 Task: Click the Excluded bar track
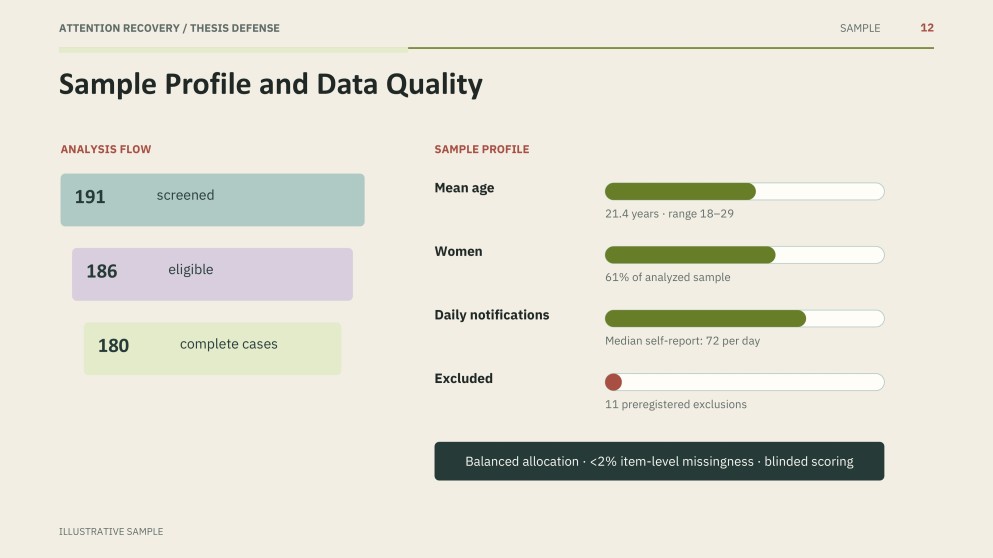click(744, 382)
